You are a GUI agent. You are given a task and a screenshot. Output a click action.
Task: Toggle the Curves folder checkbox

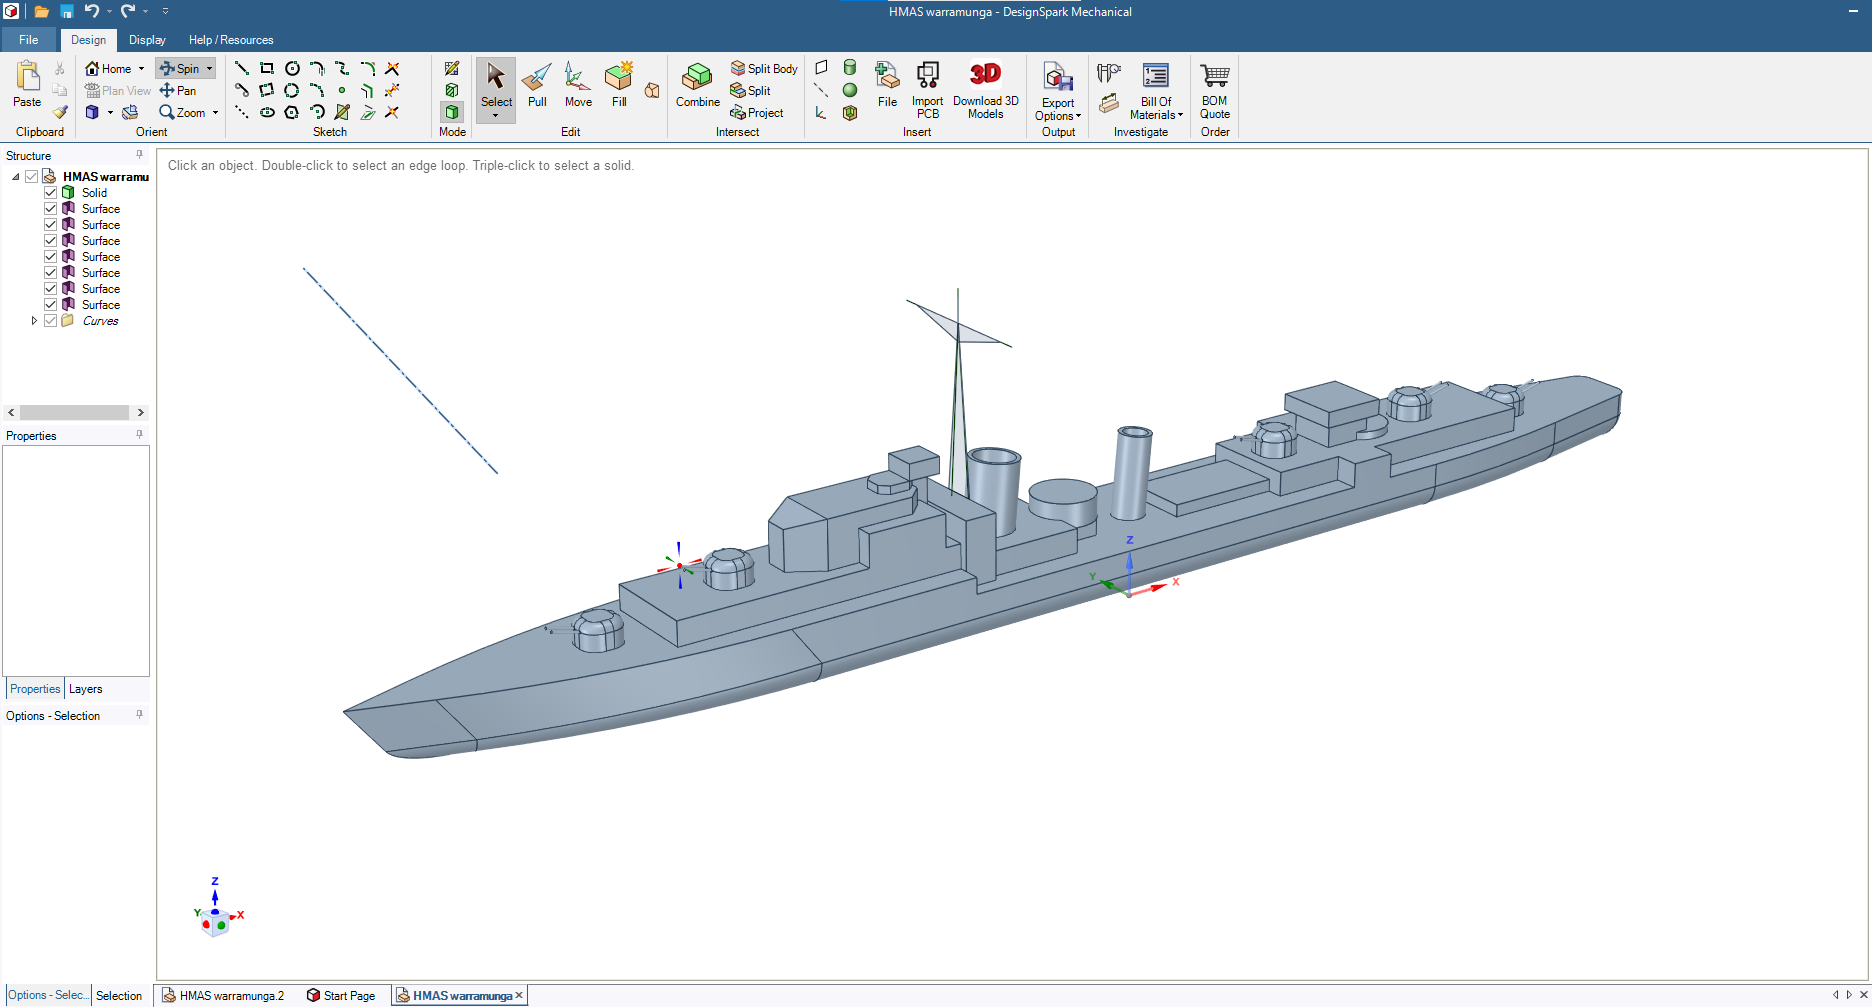click(51, 321)
